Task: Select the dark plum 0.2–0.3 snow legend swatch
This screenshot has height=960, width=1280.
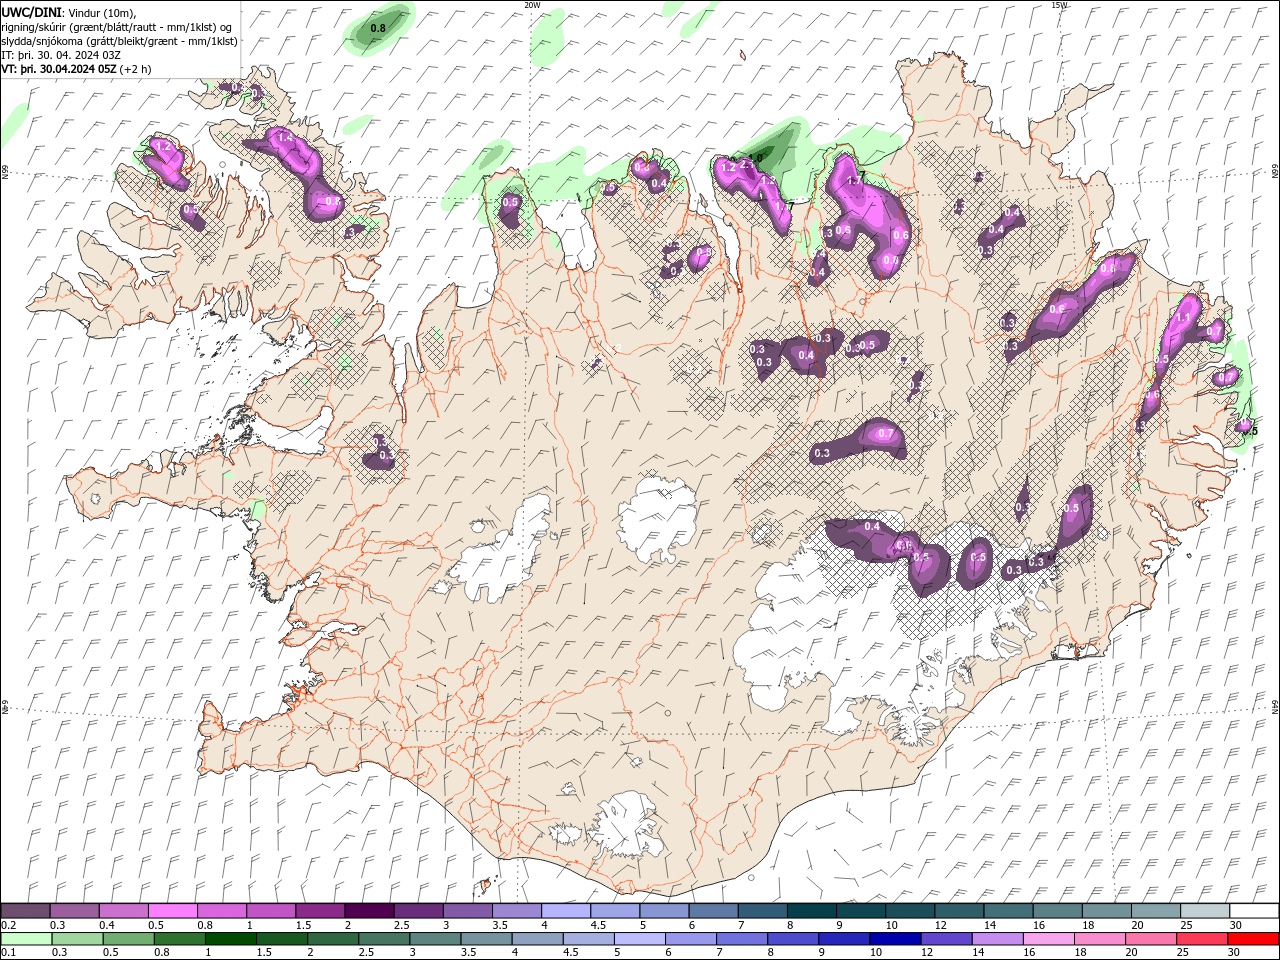Action: click(26, 911)
